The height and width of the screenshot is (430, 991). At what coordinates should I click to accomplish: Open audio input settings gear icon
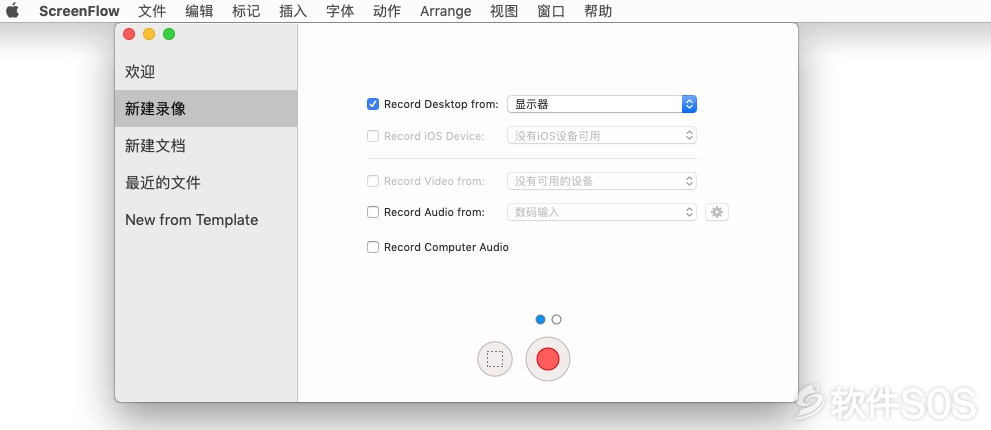[x=717, y=212]
